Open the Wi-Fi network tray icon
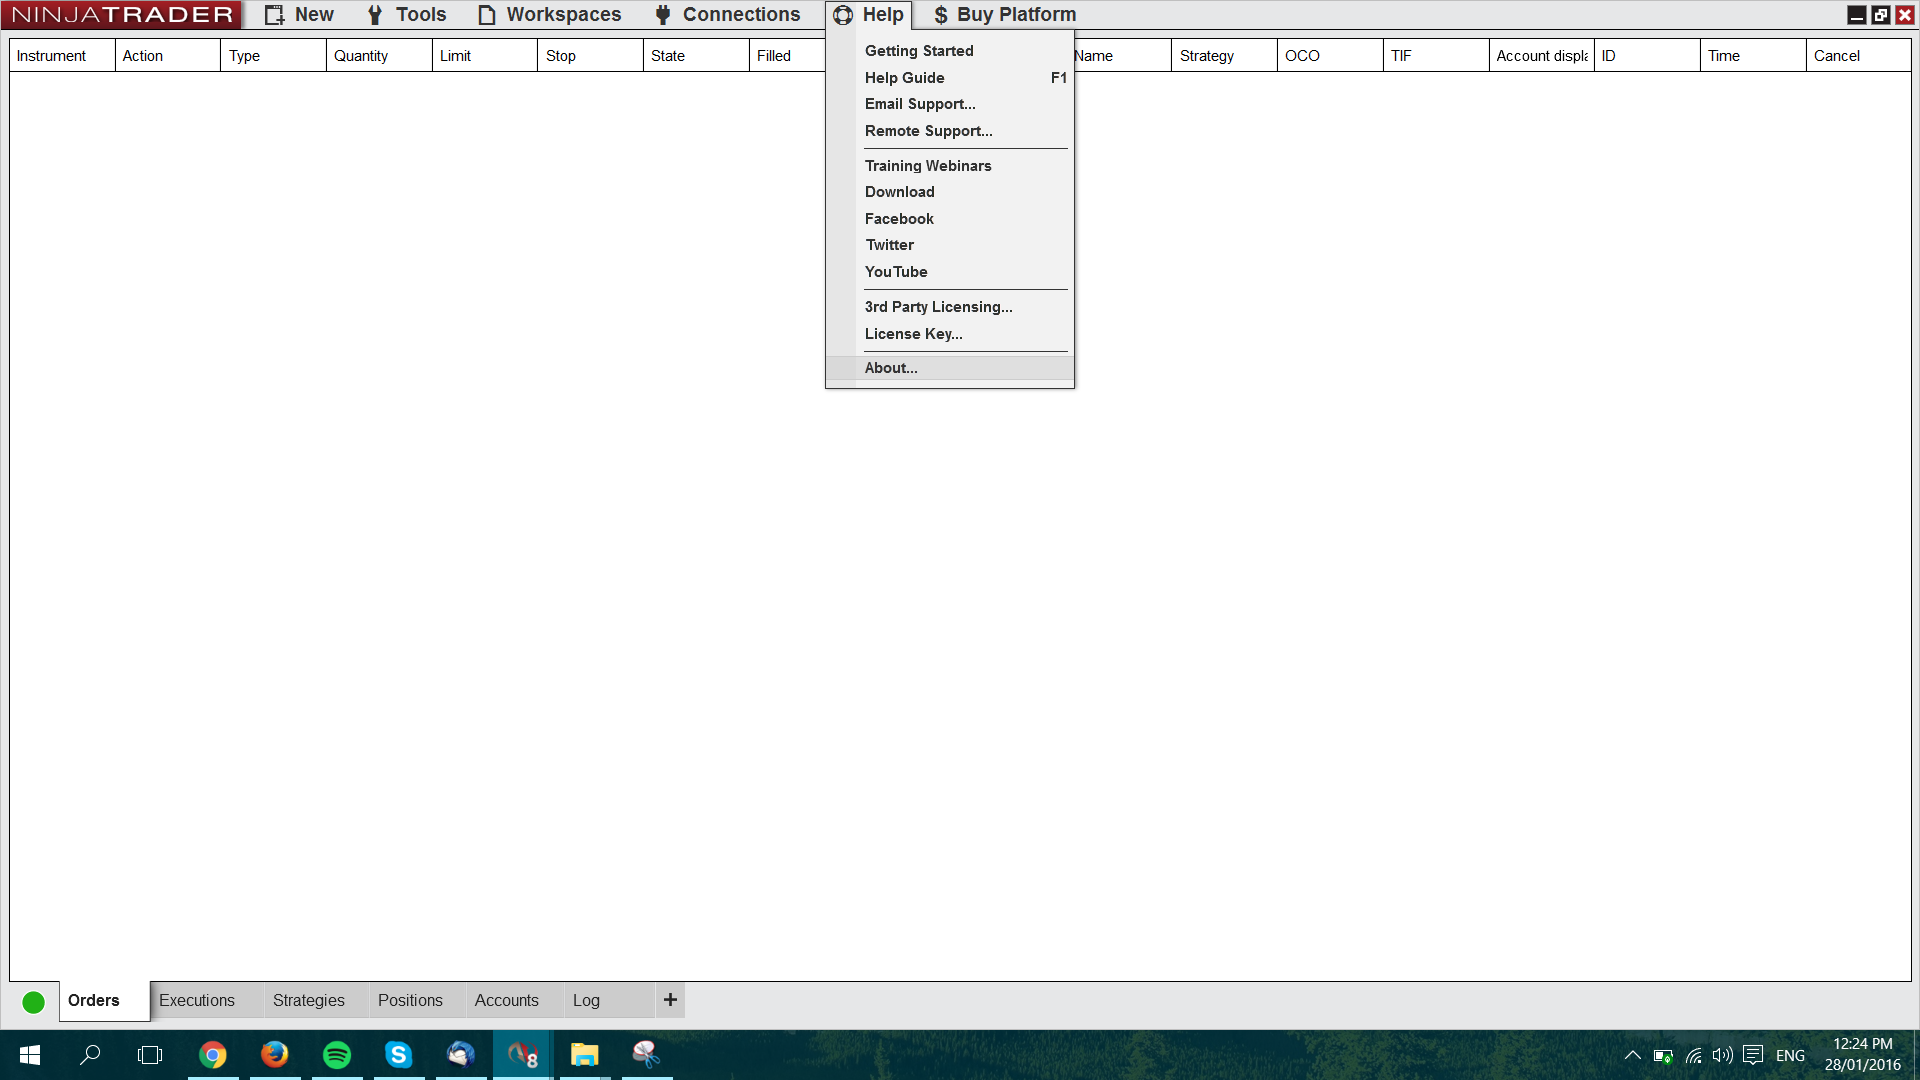The height and width of the screenshot is (1080, 1920). pyautogui.click(x=1693, y=1056)
